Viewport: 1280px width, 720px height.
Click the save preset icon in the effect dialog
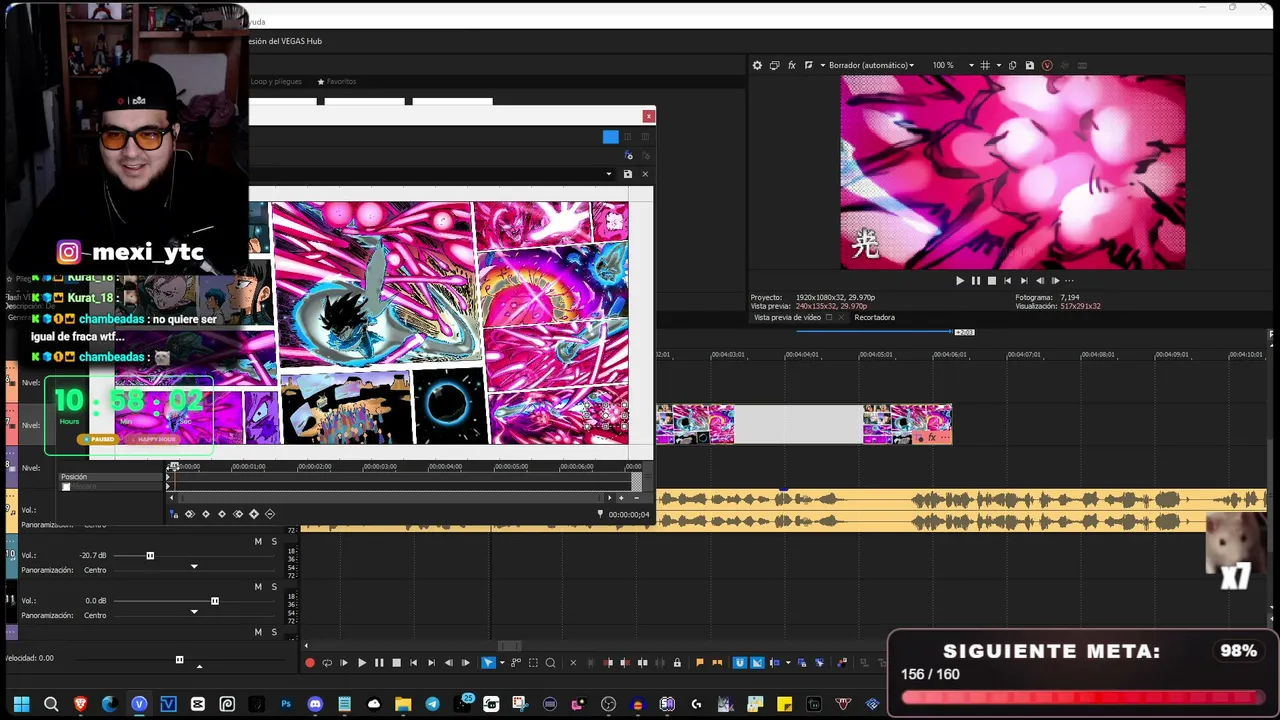tap(628, 174)
